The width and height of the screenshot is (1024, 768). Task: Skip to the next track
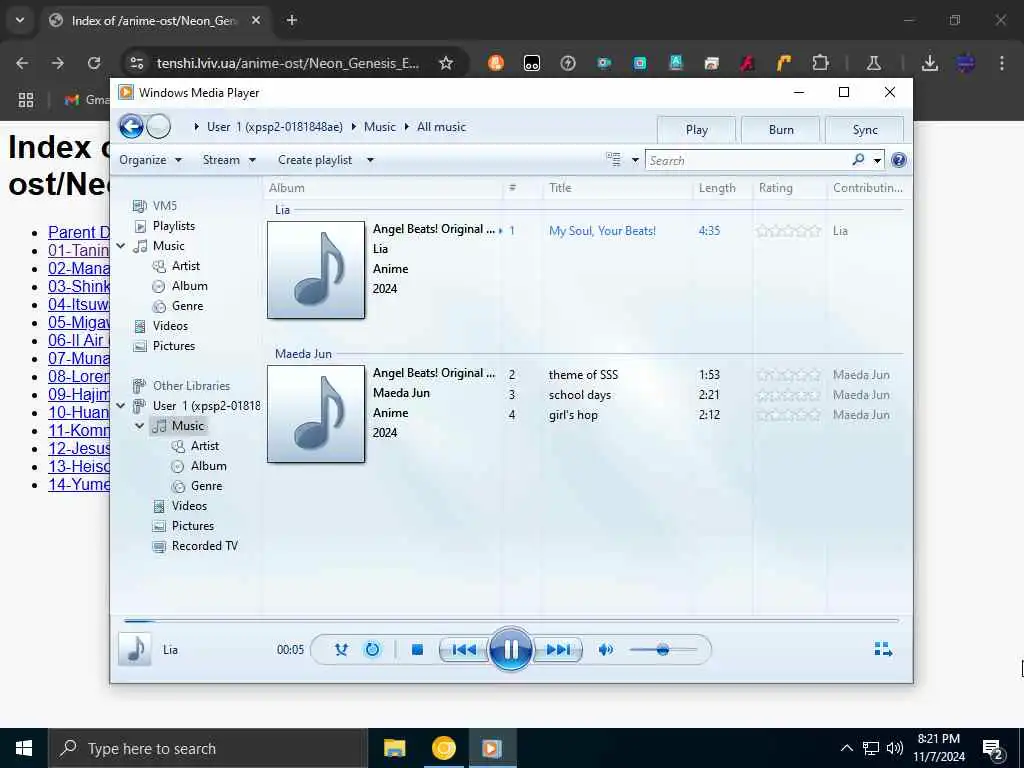(558, 650)
